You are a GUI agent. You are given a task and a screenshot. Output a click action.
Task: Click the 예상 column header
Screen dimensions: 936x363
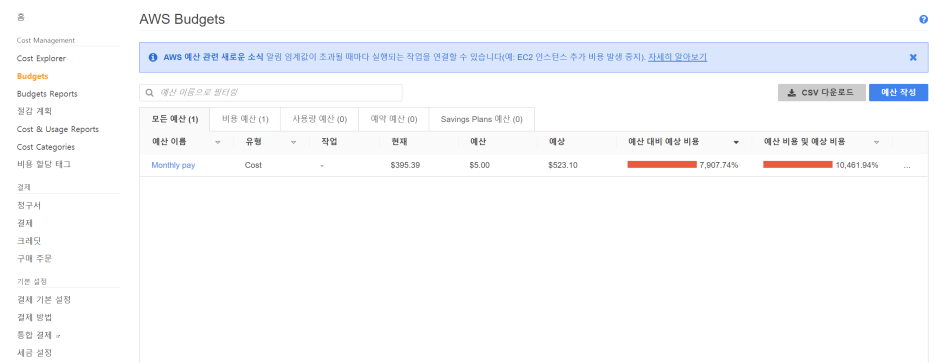click(556, 142)
